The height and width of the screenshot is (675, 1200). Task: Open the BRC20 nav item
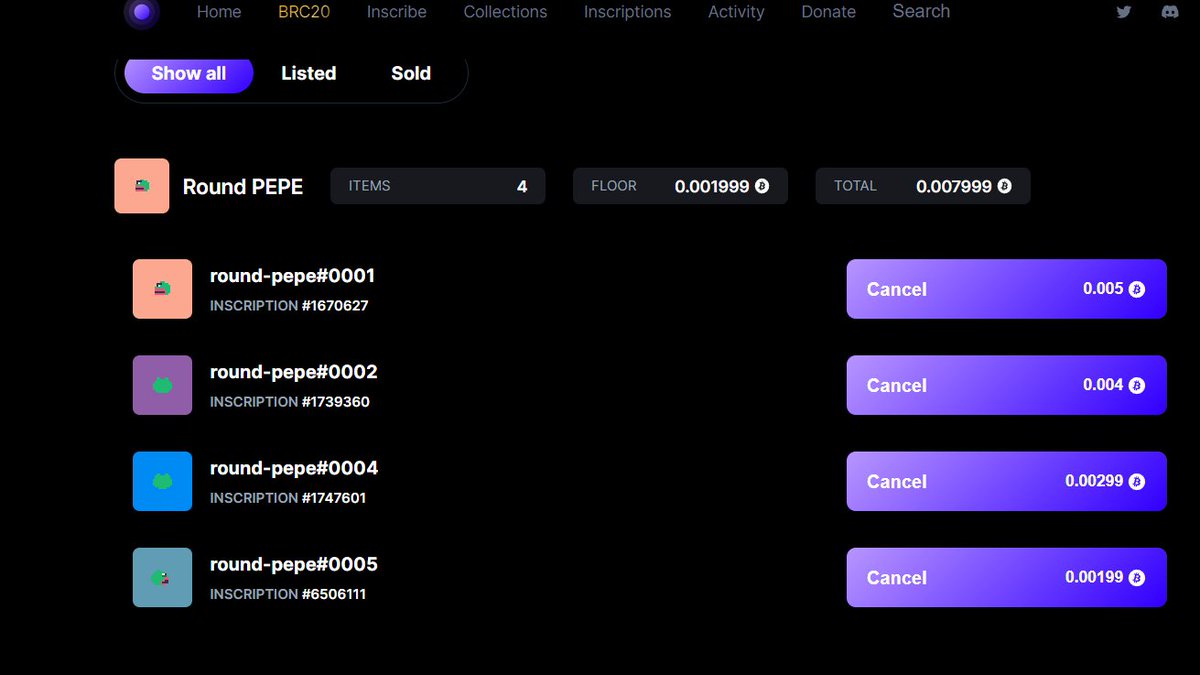click(304, 12)
